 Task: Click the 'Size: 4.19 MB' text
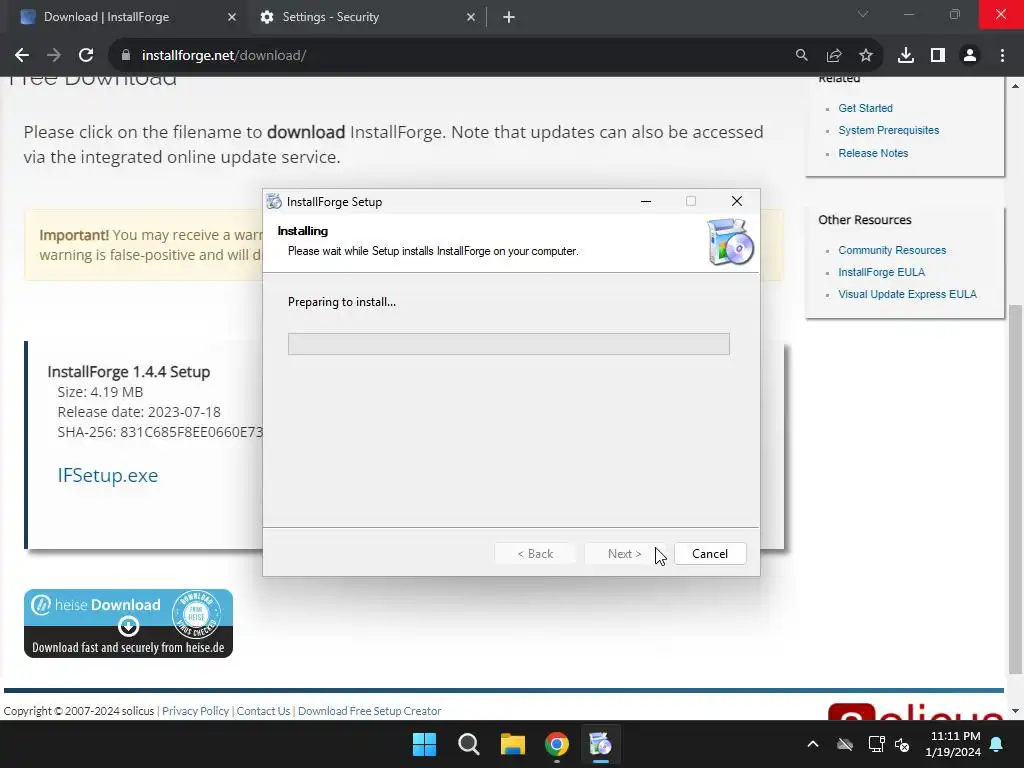[100, 392]
